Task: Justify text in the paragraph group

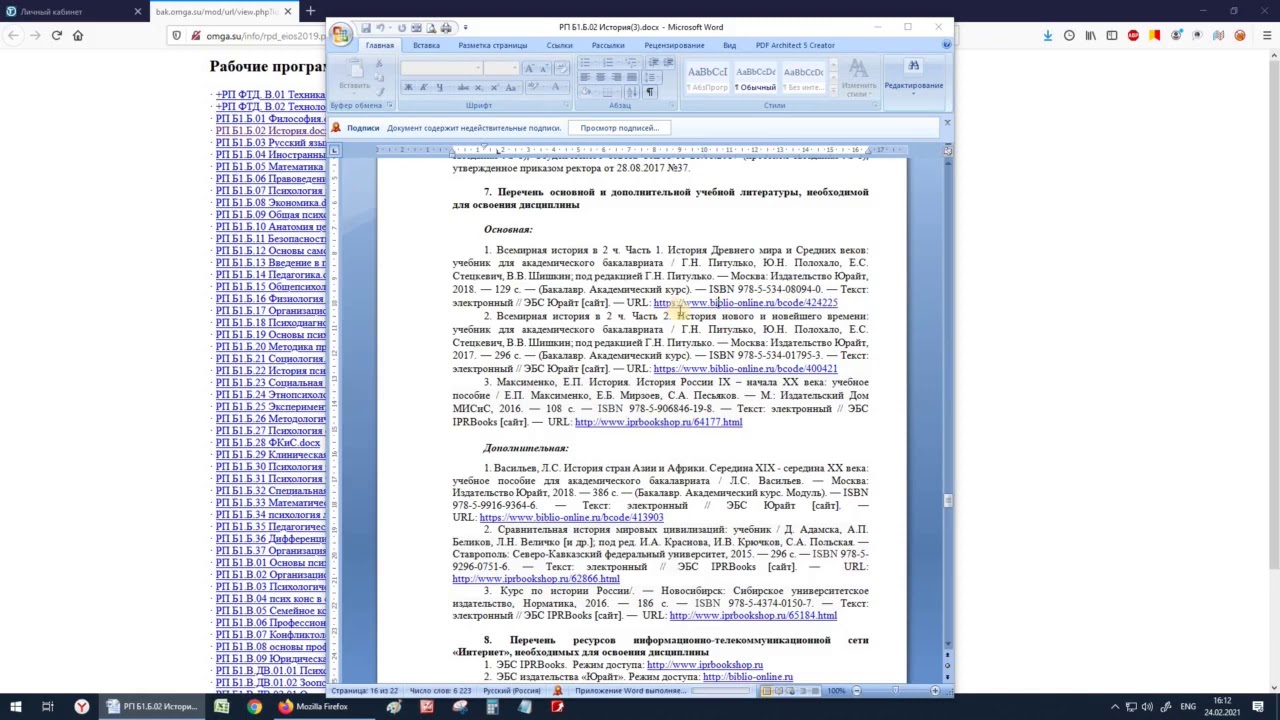Action: 631,77
